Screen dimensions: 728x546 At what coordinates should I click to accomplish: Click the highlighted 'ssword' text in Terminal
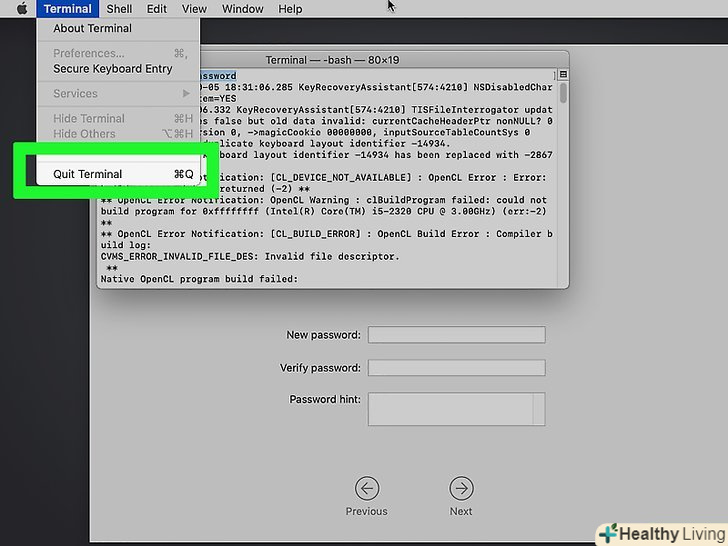tap(218, 76)
